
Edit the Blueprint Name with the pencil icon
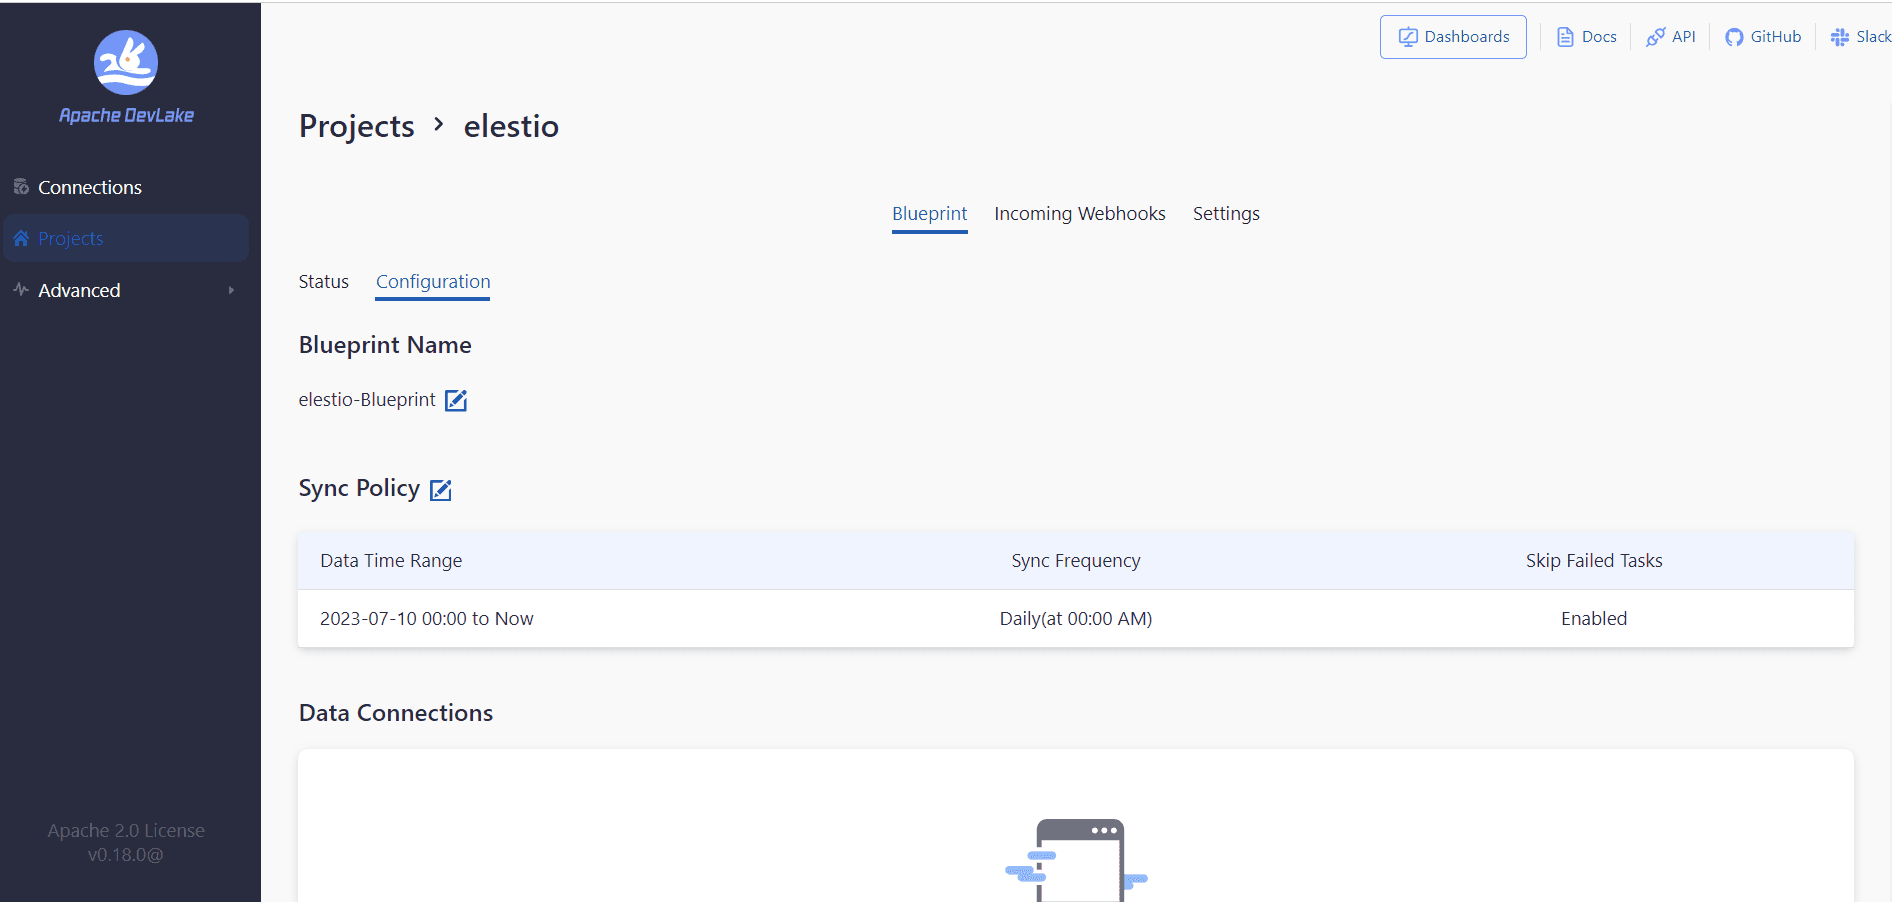point(455,400)
